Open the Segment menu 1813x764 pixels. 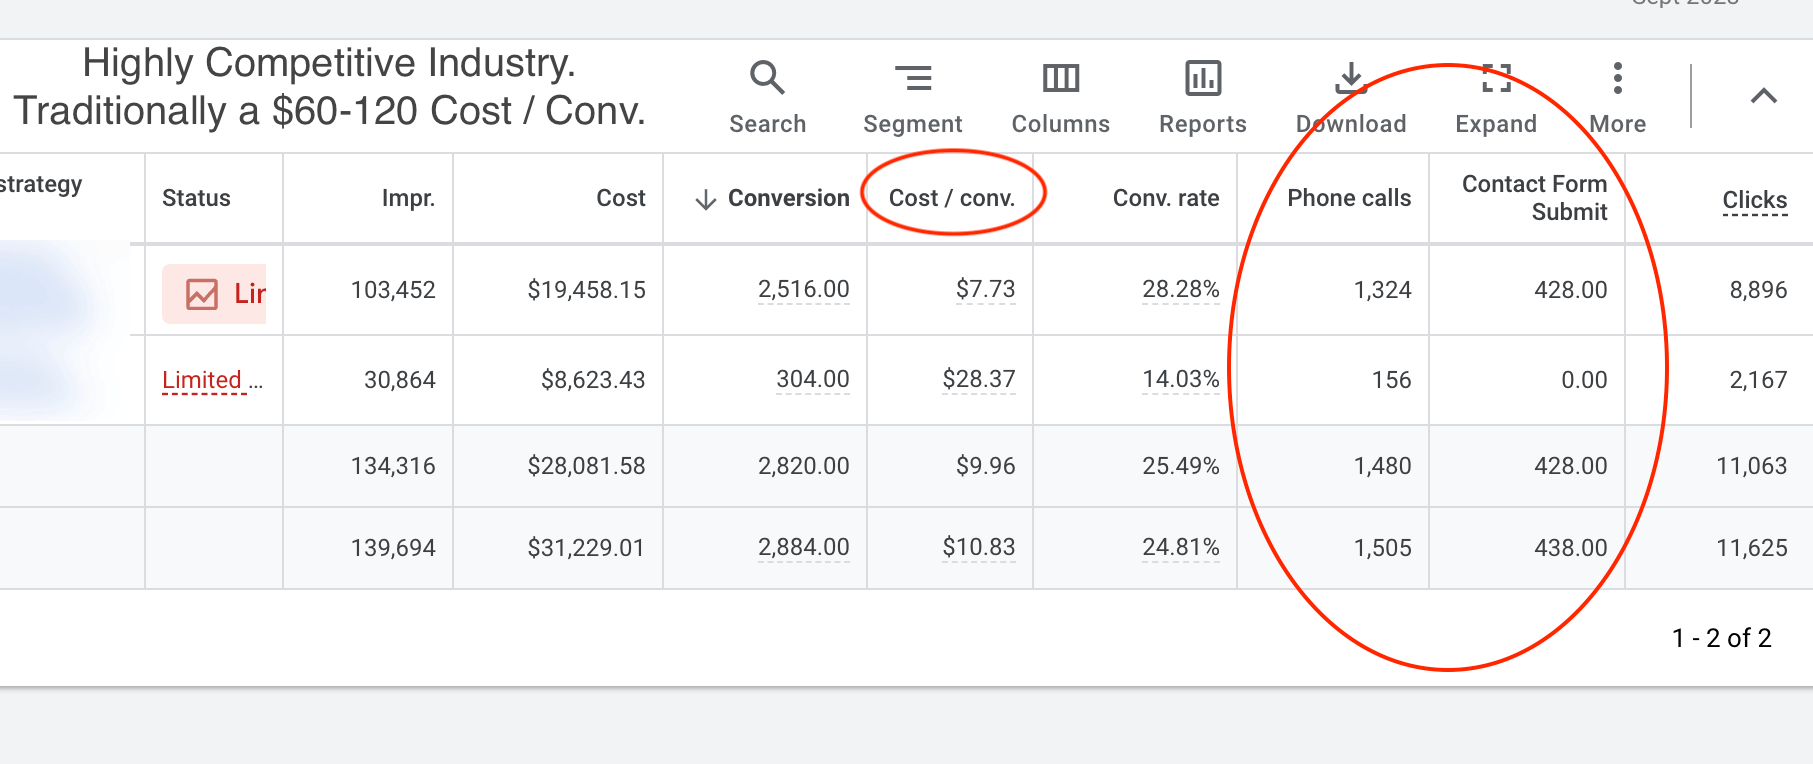click(x=912, y=98)
